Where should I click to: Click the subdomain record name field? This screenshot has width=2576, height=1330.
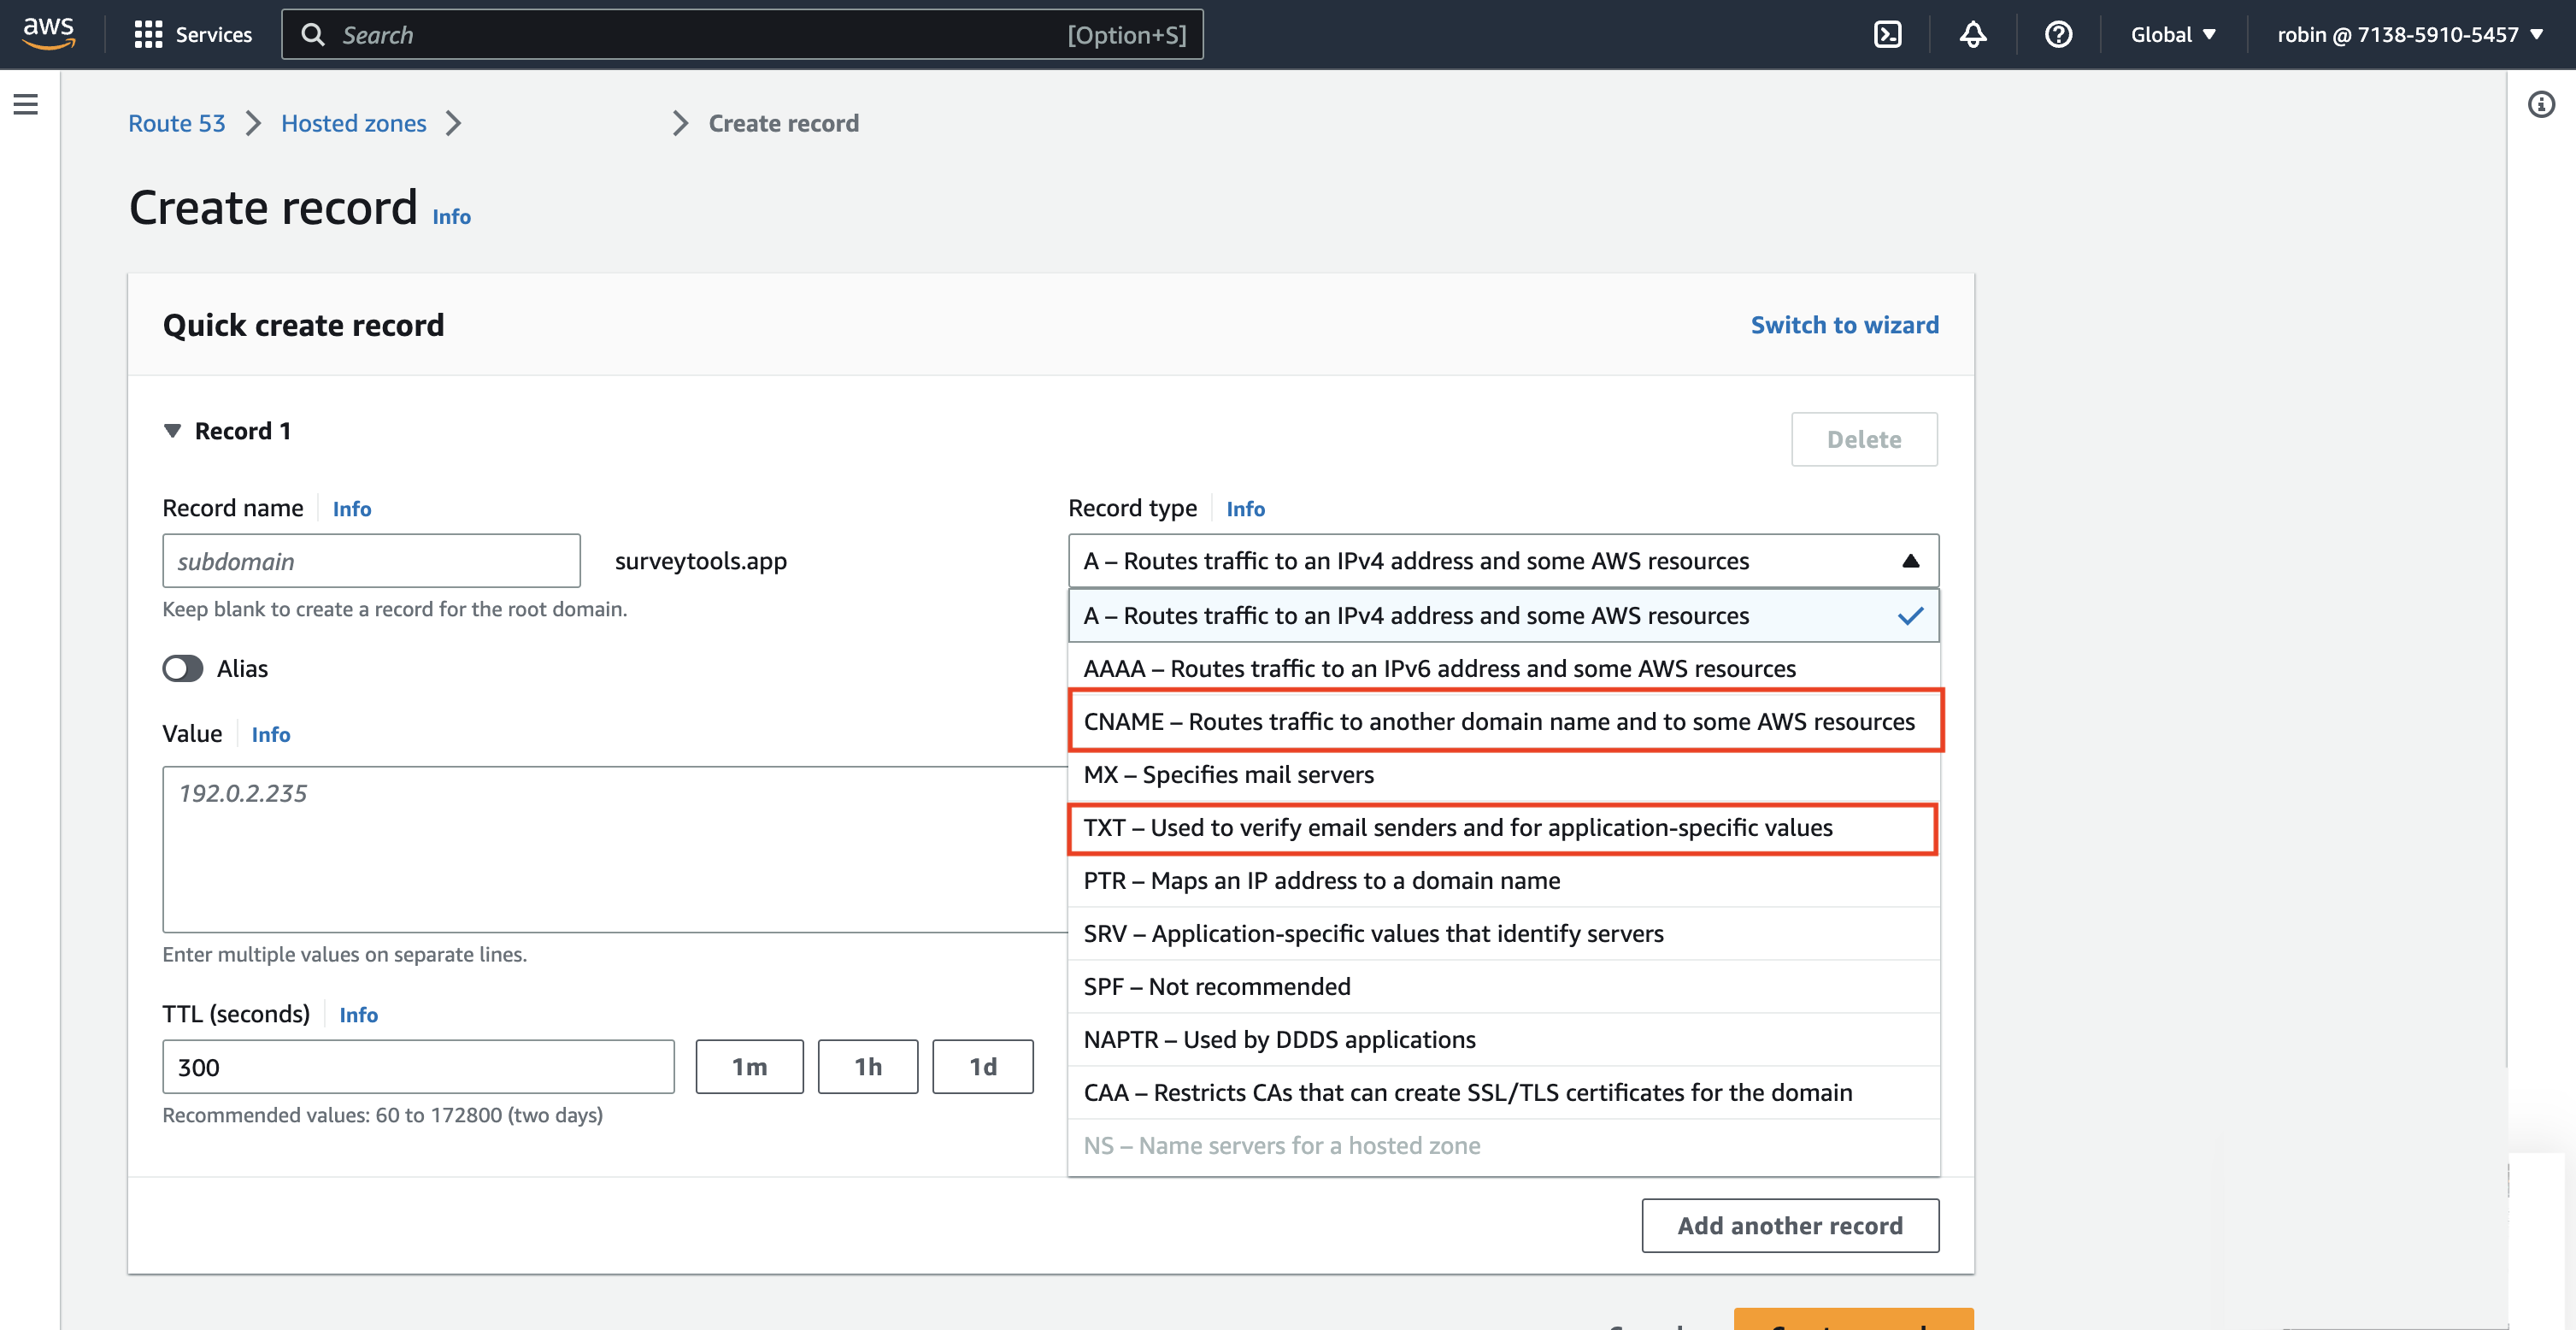click(x=371, y=561)
